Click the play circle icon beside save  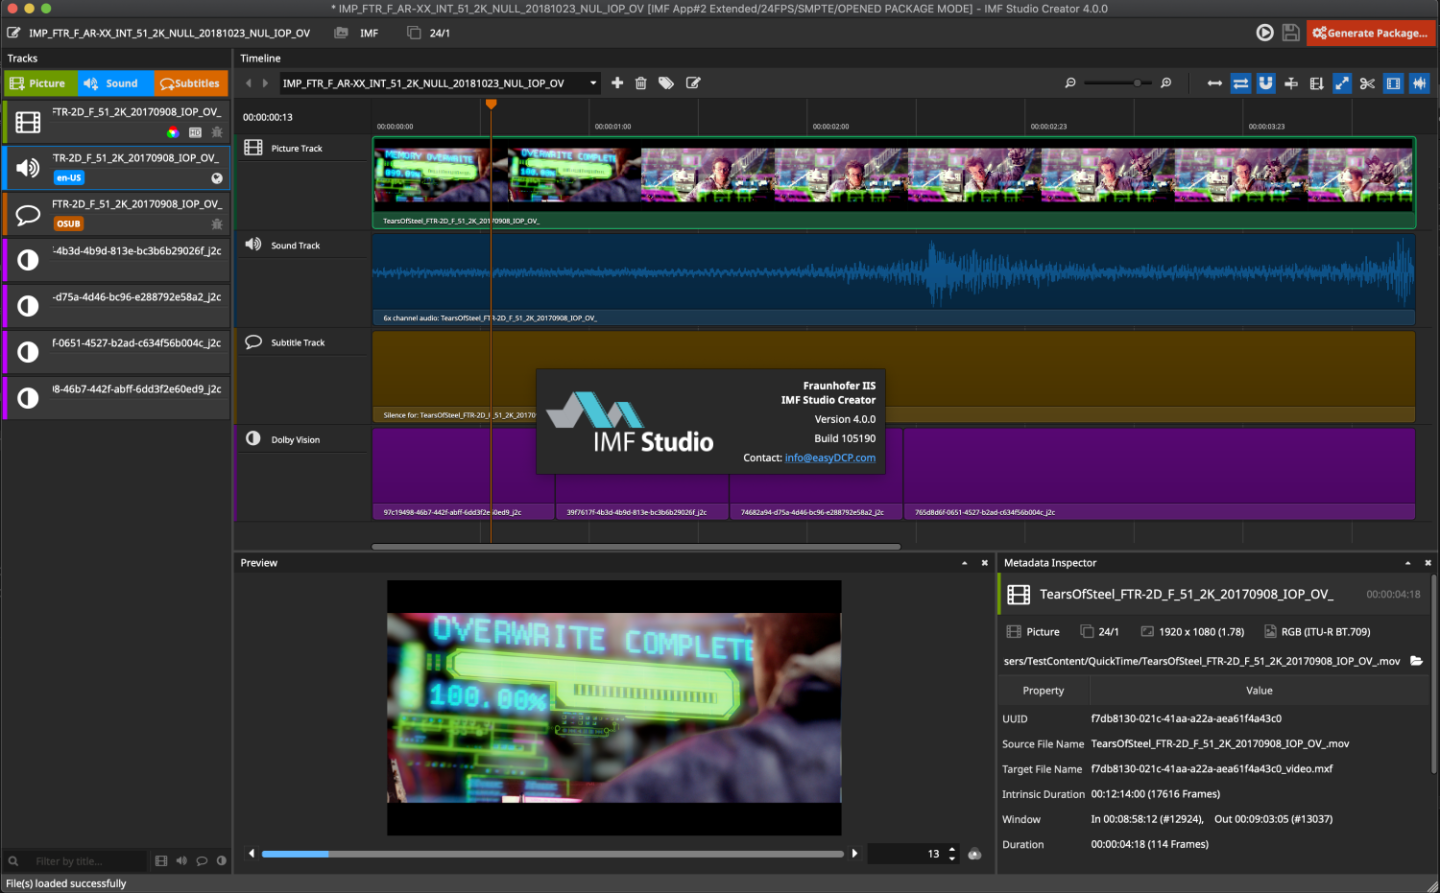(x=1265, y=33)
